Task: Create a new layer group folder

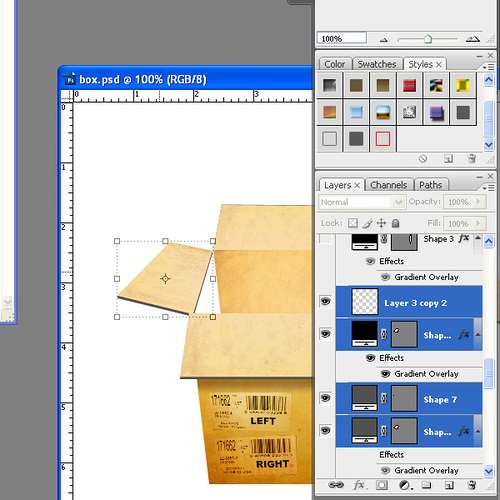Action: click(426, 485)
